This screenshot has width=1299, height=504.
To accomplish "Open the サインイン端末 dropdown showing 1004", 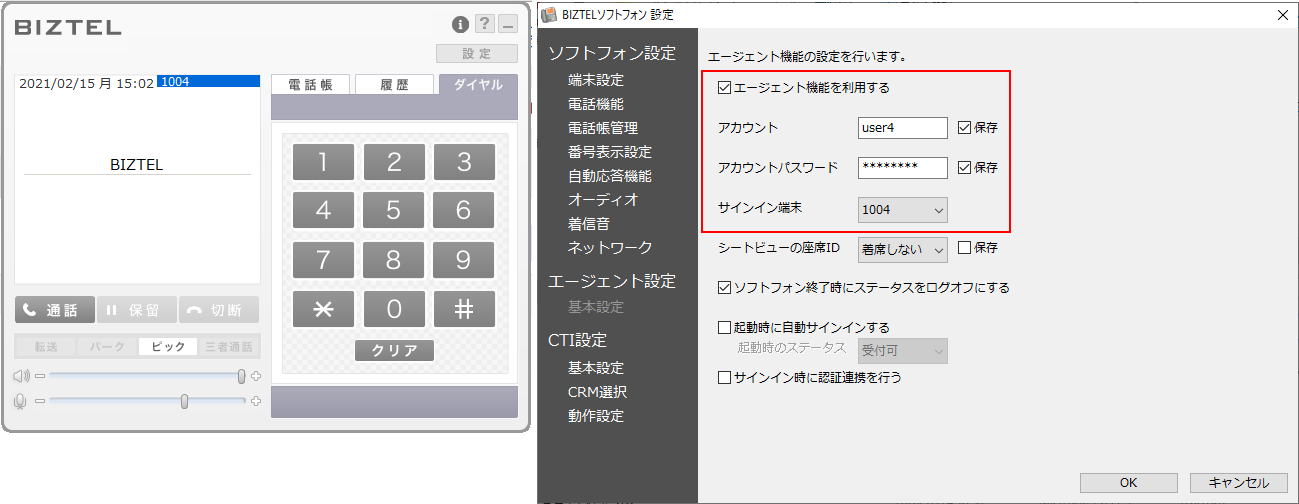I will coord(903,210).
